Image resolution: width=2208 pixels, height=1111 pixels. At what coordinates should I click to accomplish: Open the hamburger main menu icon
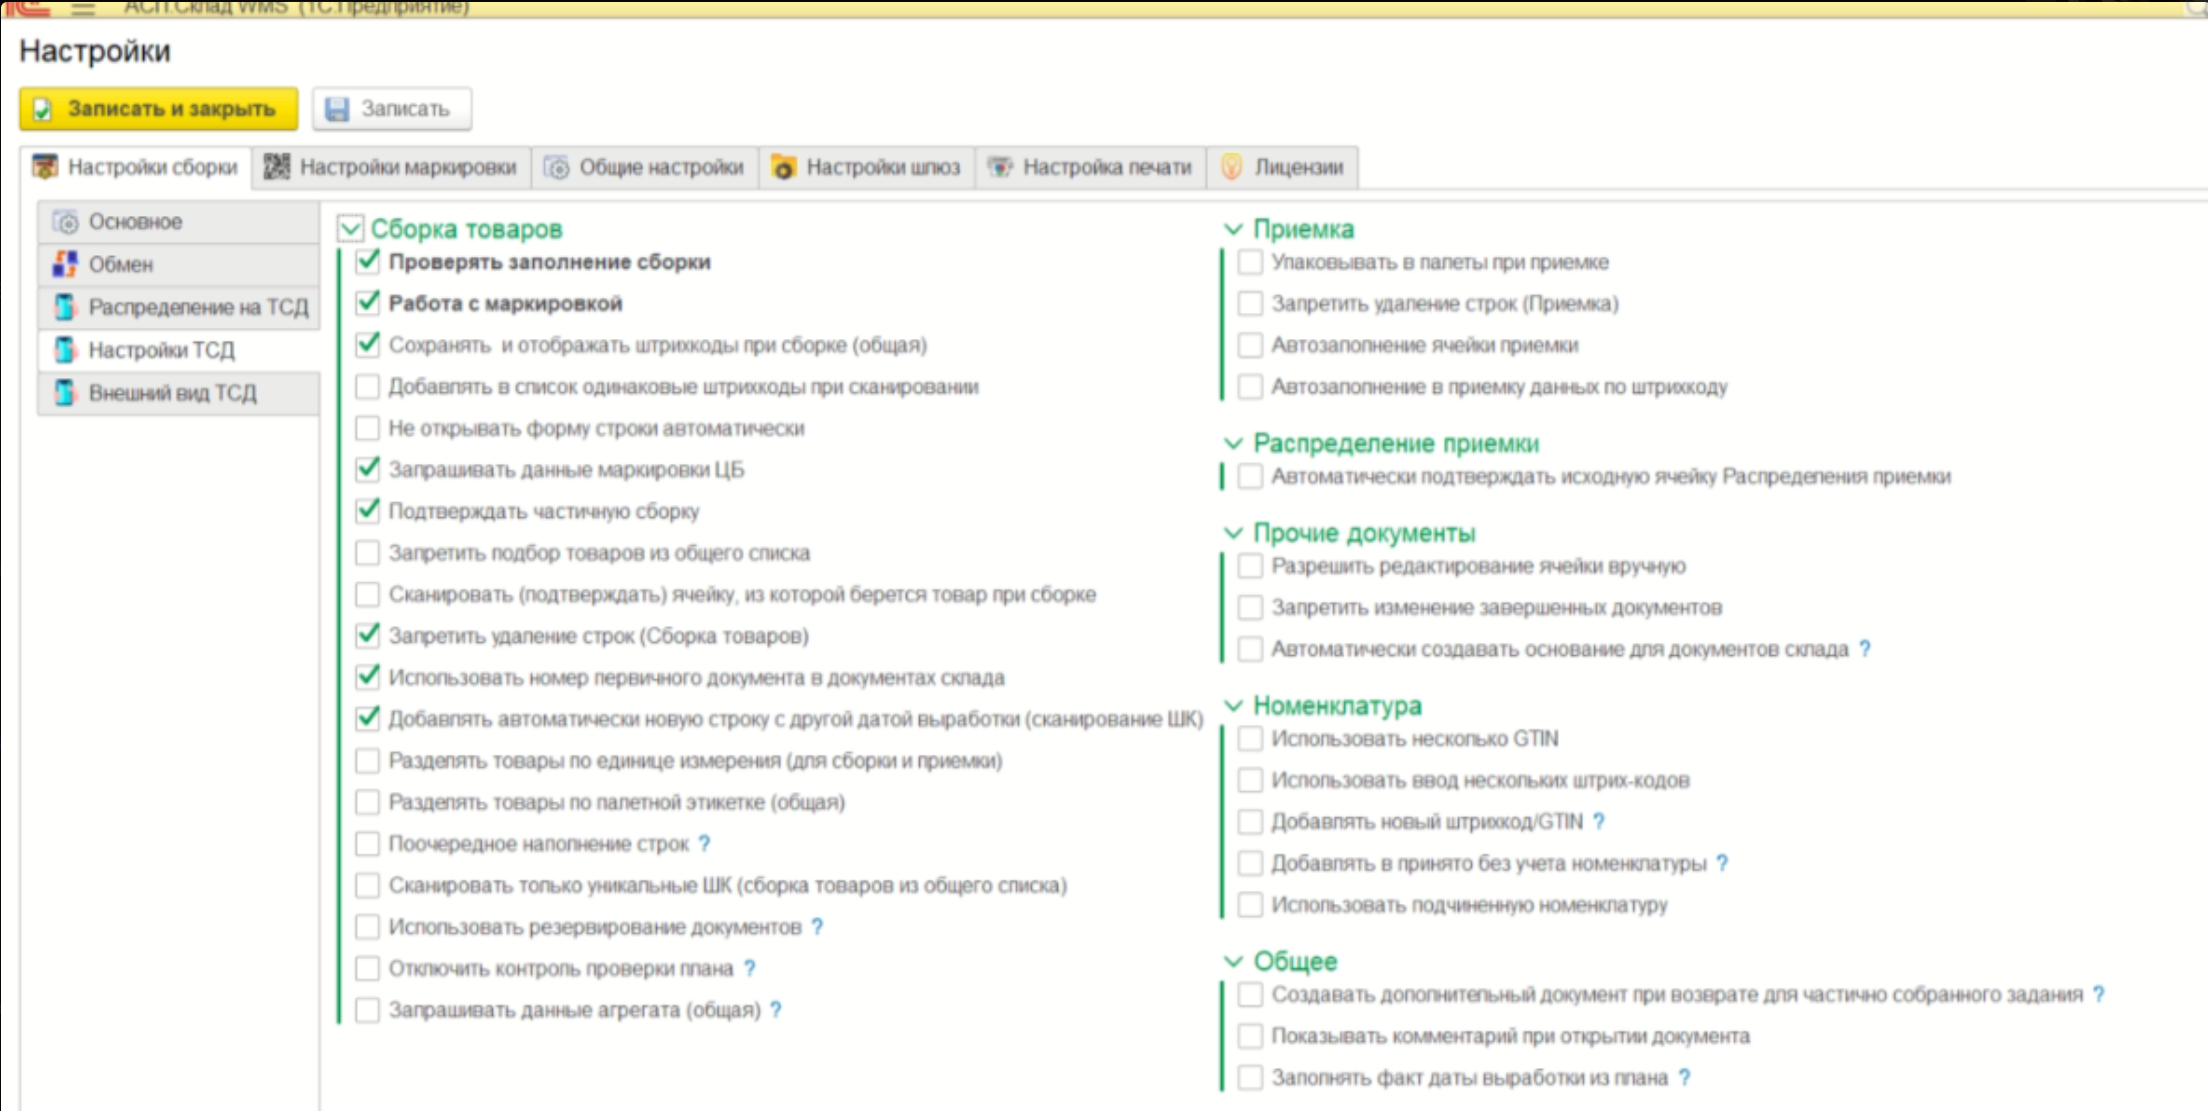(x=83, y=8)
